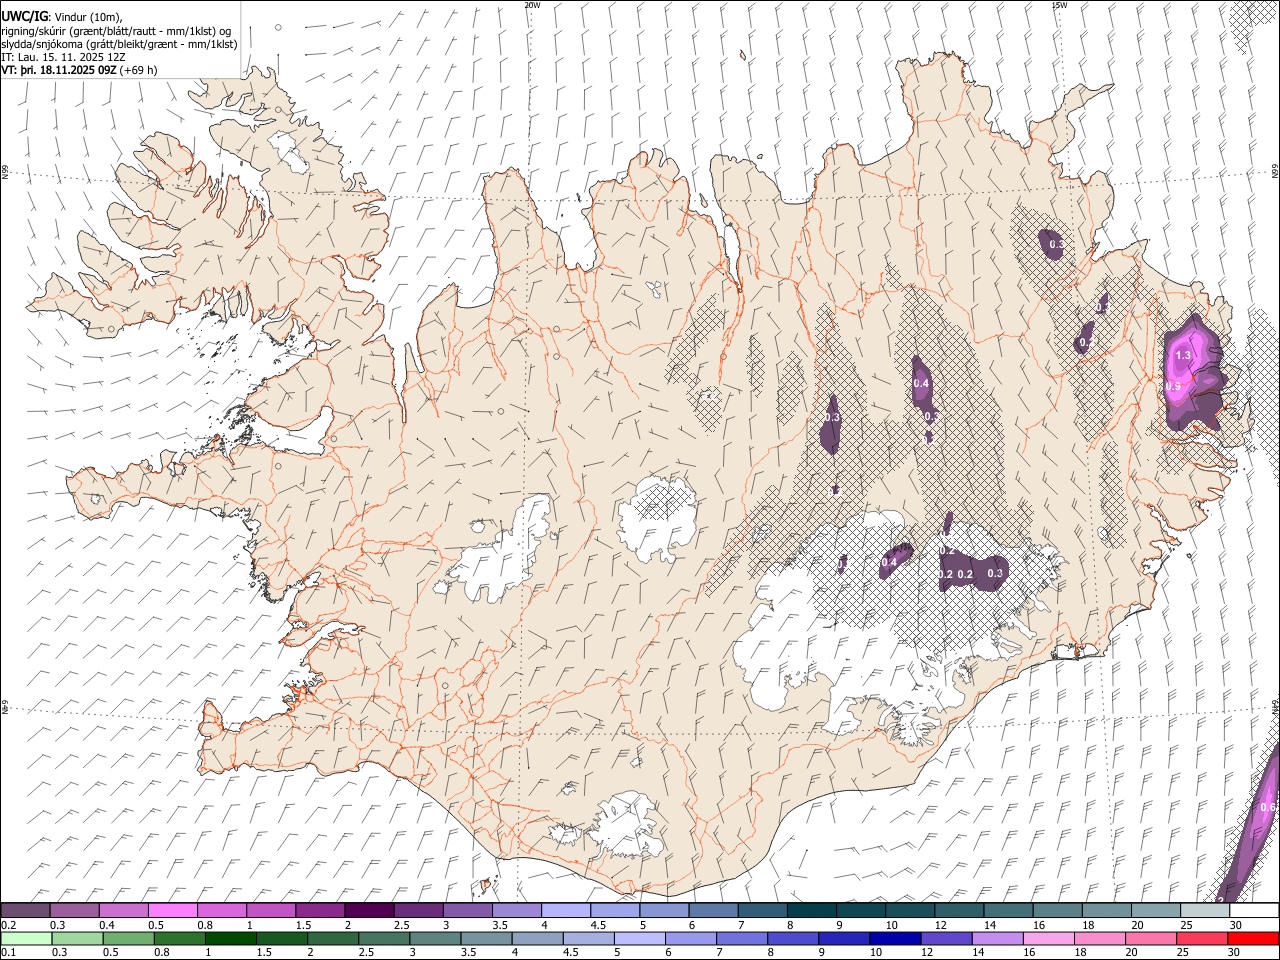Pick the 8 dark teal snow legend swatch

811,910
